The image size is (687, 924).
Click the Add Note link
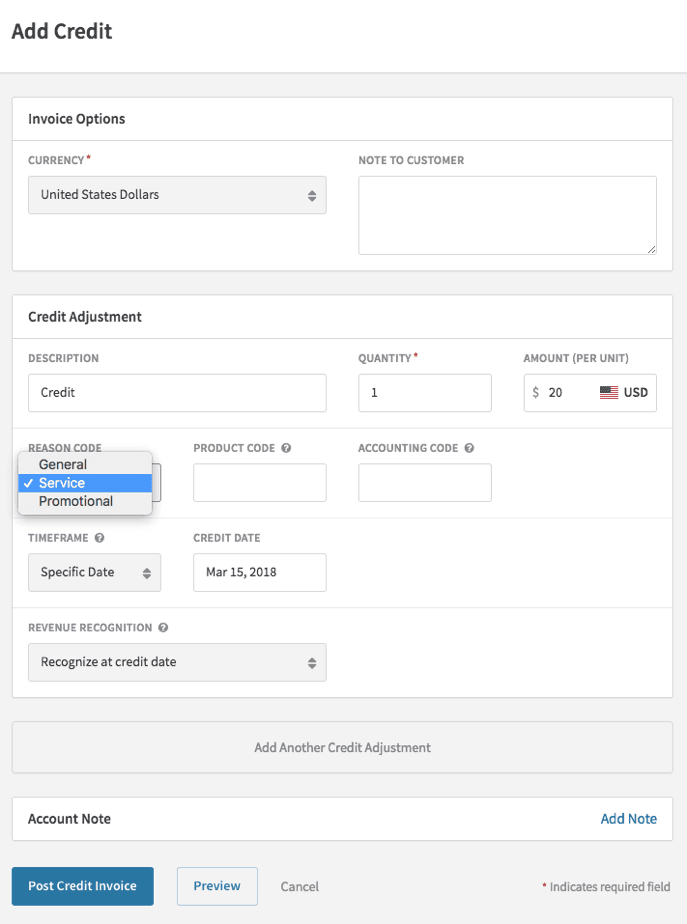click(x=629, y=819)
